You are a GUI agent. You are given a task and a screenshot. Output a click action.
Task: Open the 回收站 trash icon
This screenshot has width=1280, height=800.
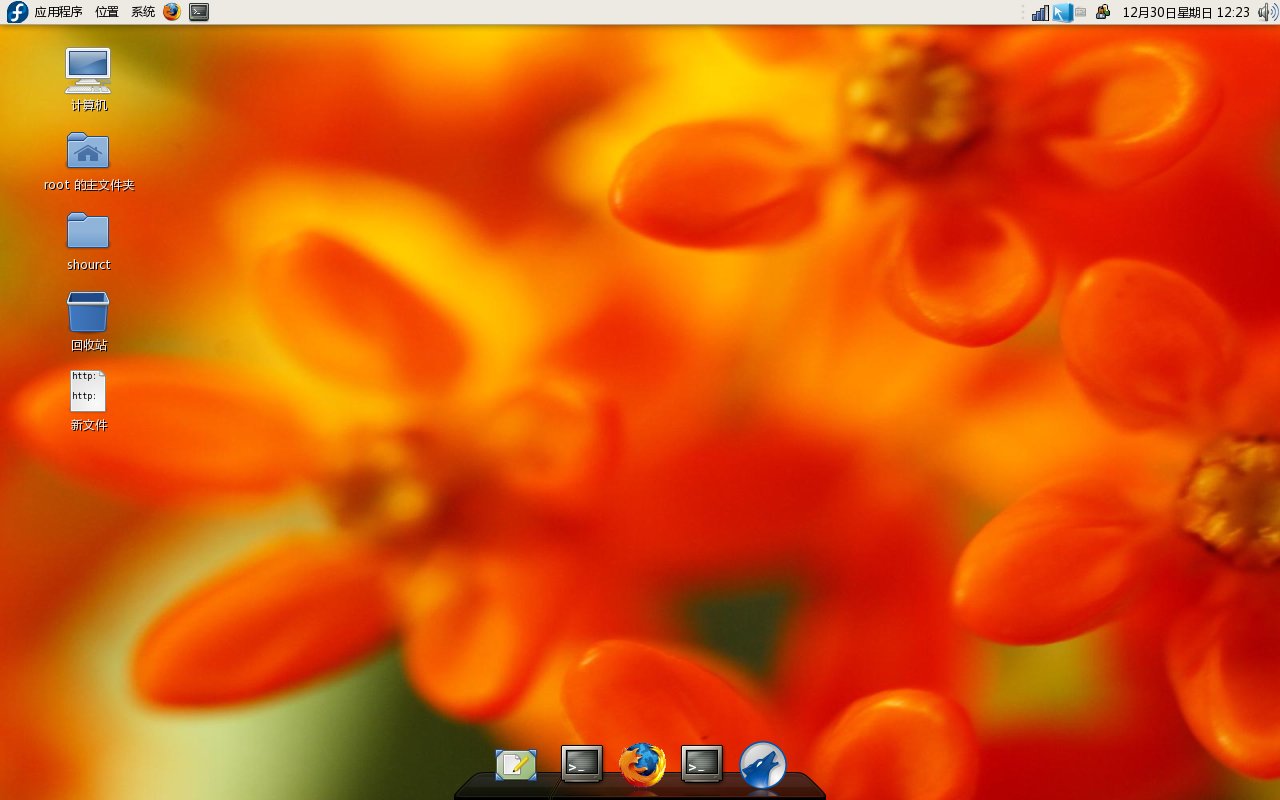click(x=88, y=312)
